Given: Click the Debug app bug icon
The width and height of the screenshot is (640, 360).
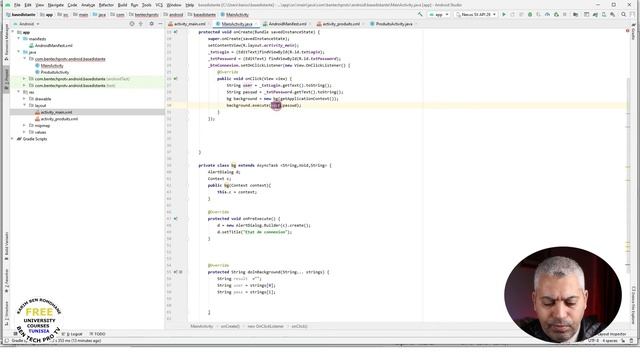Looking at the screenshot, I should [530, 14].
